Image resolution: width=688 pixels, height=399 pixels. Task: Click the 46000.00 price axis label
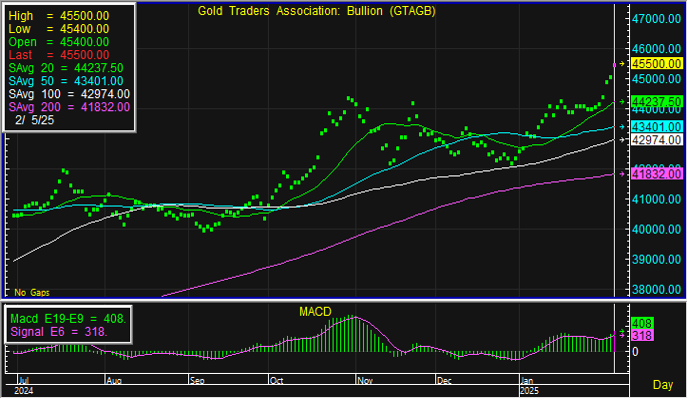[656, 49]
